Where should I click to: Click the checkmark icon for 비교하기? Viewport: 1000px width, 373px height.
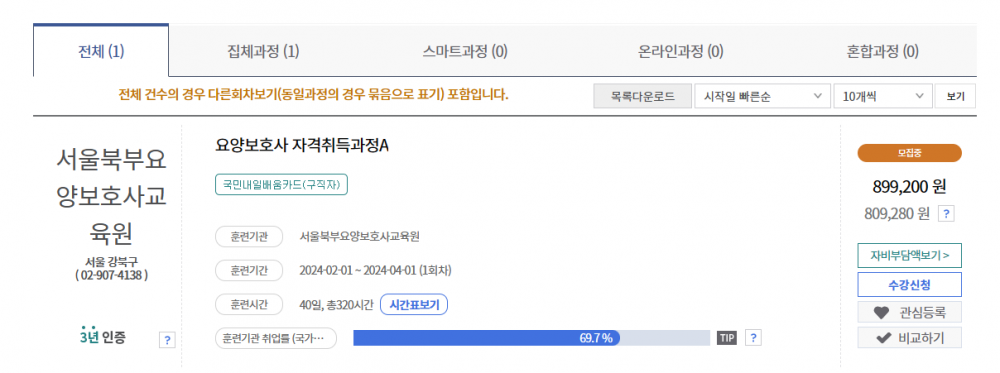click(883, 338)
